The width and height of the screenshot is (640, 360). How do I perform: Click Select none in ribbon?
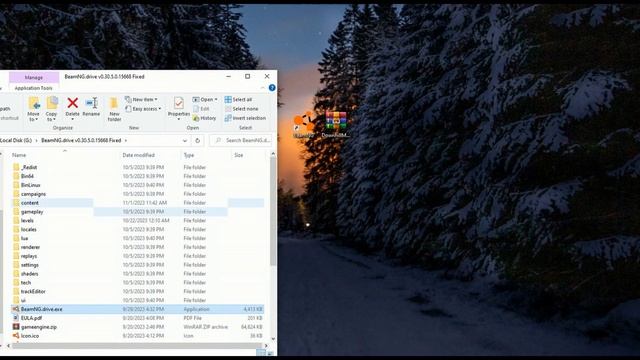(x=241, y=109)
